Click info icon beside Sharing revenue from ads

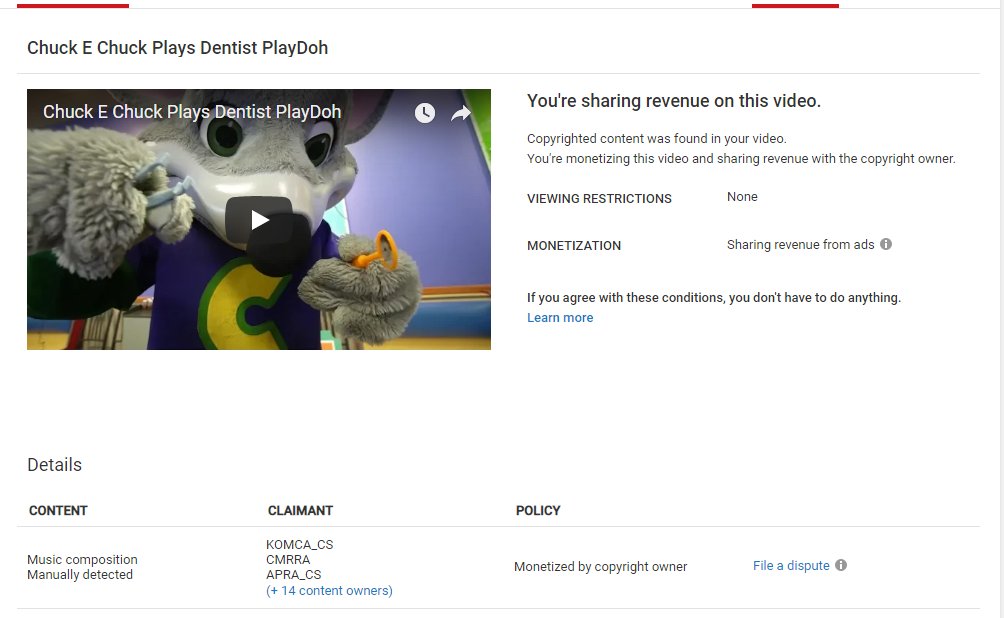pyautogui.click(x=886, y=244)
